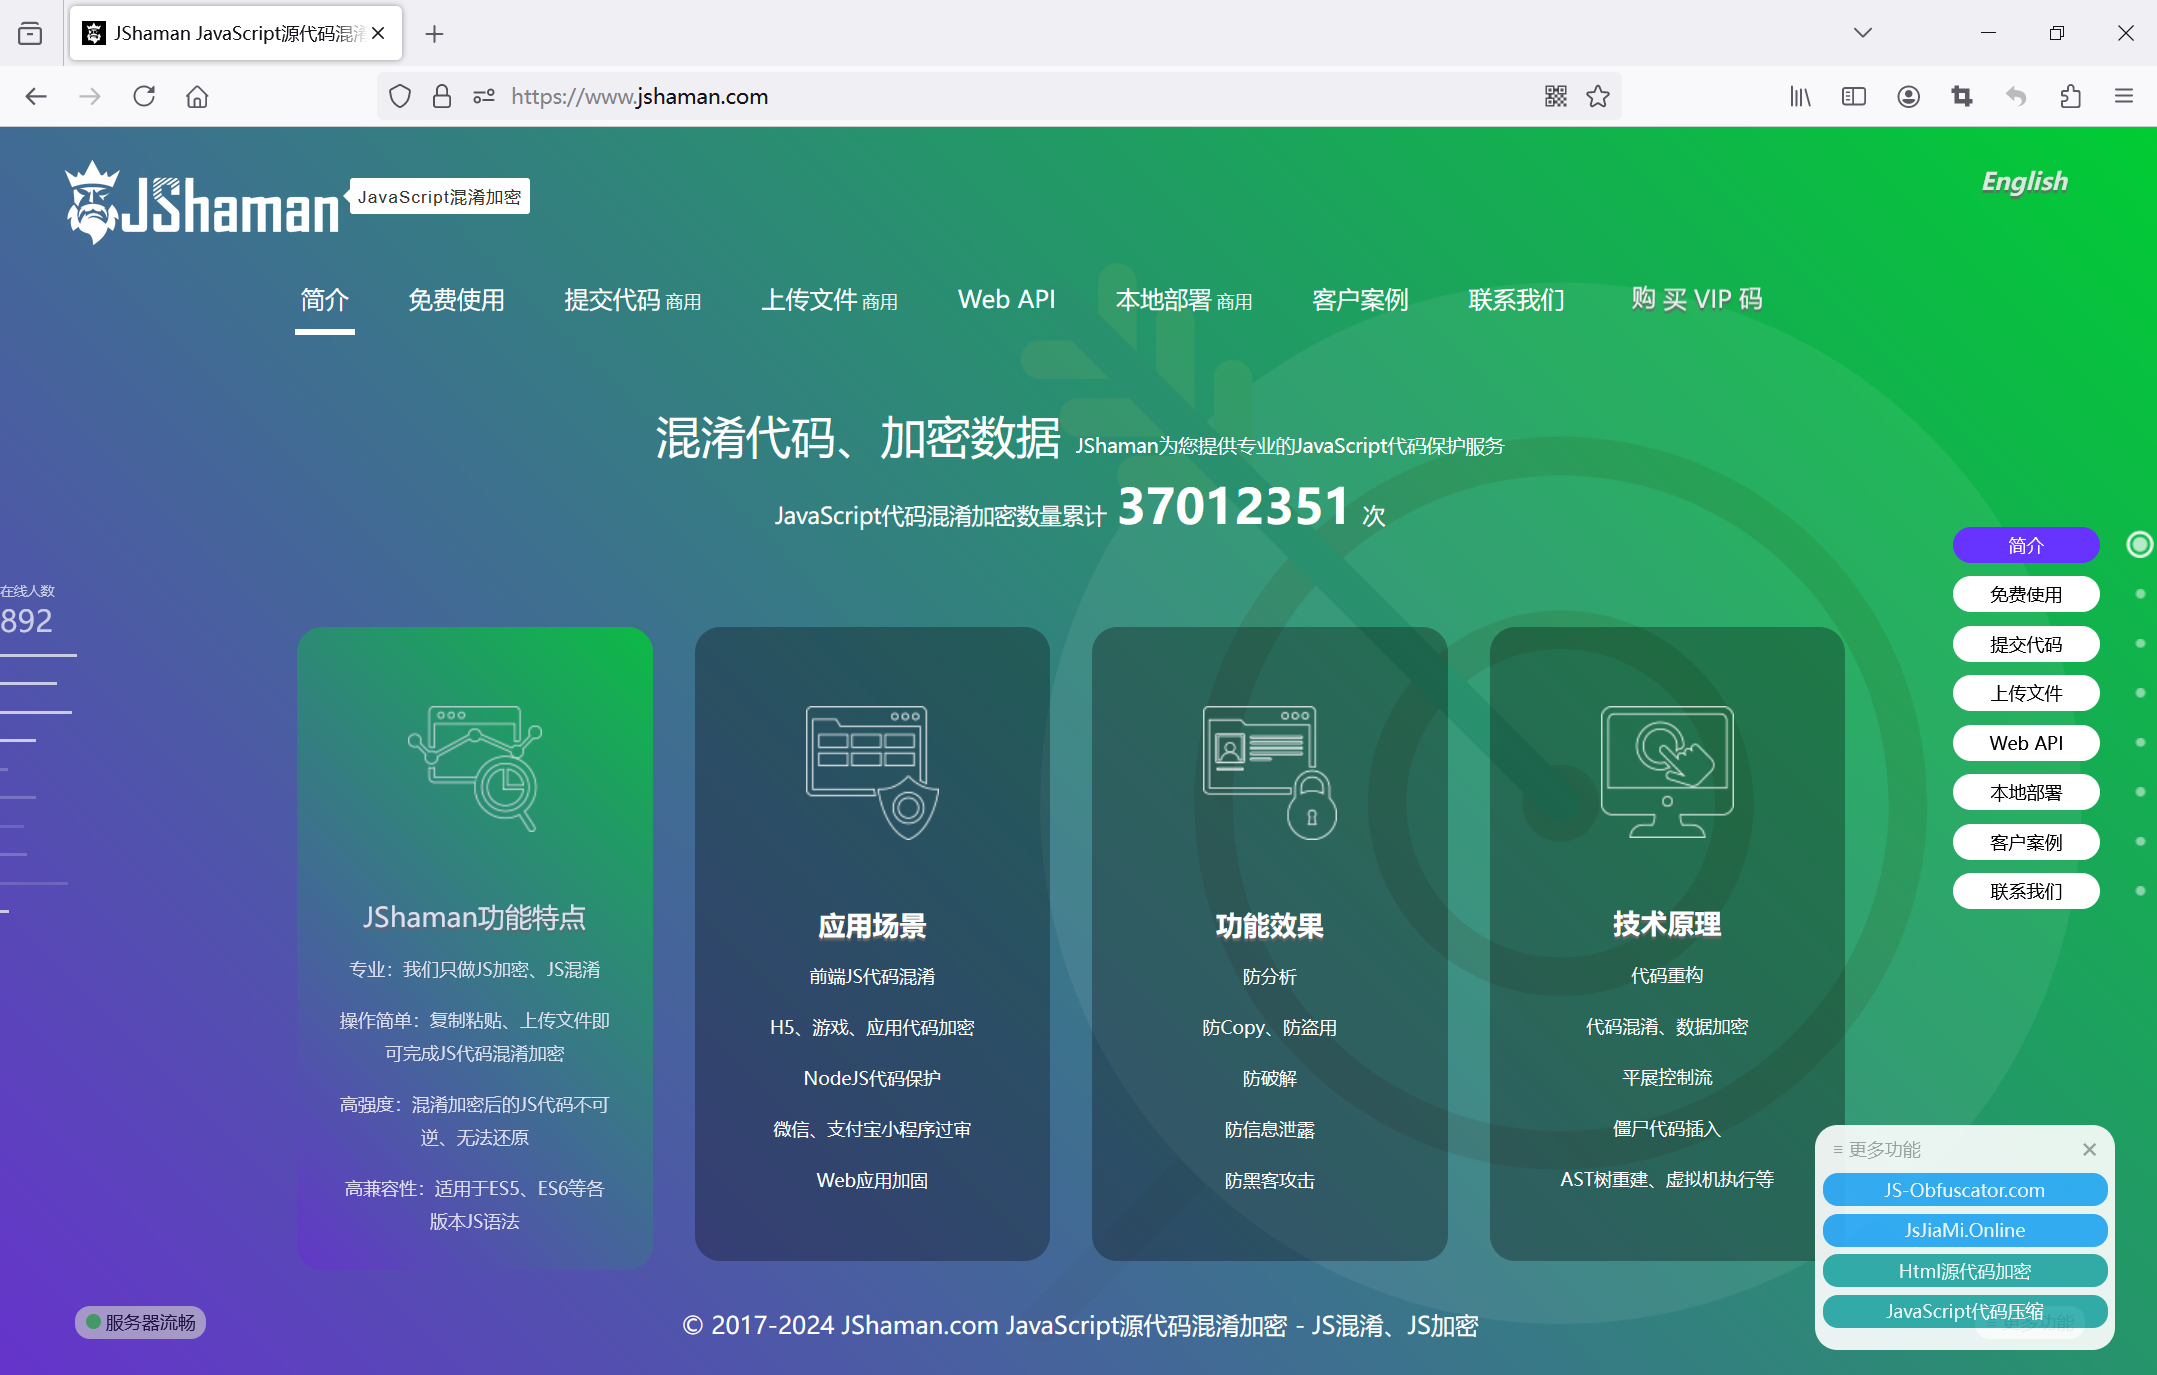2157x1375 pixels.
Task: Select the dot indicator next to Web API
Action: (x=2139, y=742)
